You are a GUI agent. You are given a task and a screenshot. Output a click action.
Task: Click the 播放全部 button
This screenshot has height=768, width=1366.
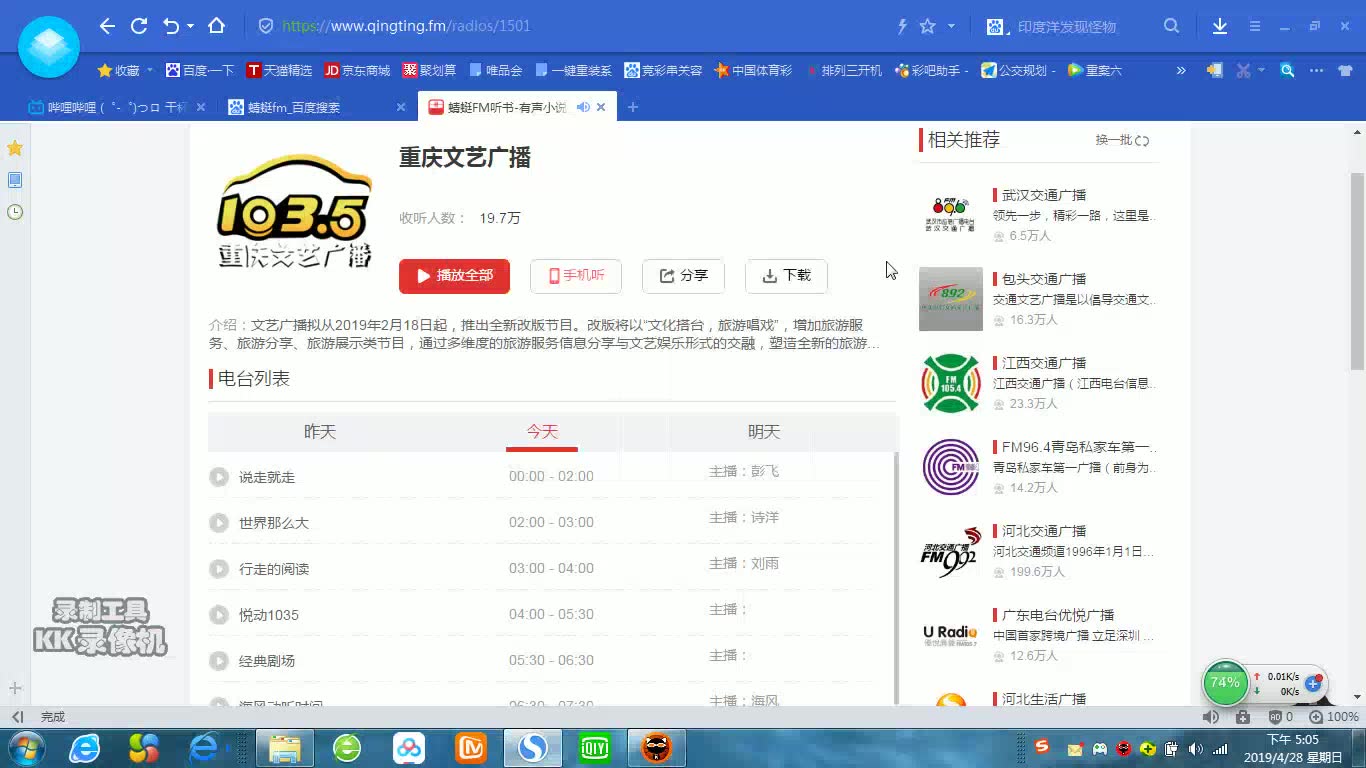point(454,276)
